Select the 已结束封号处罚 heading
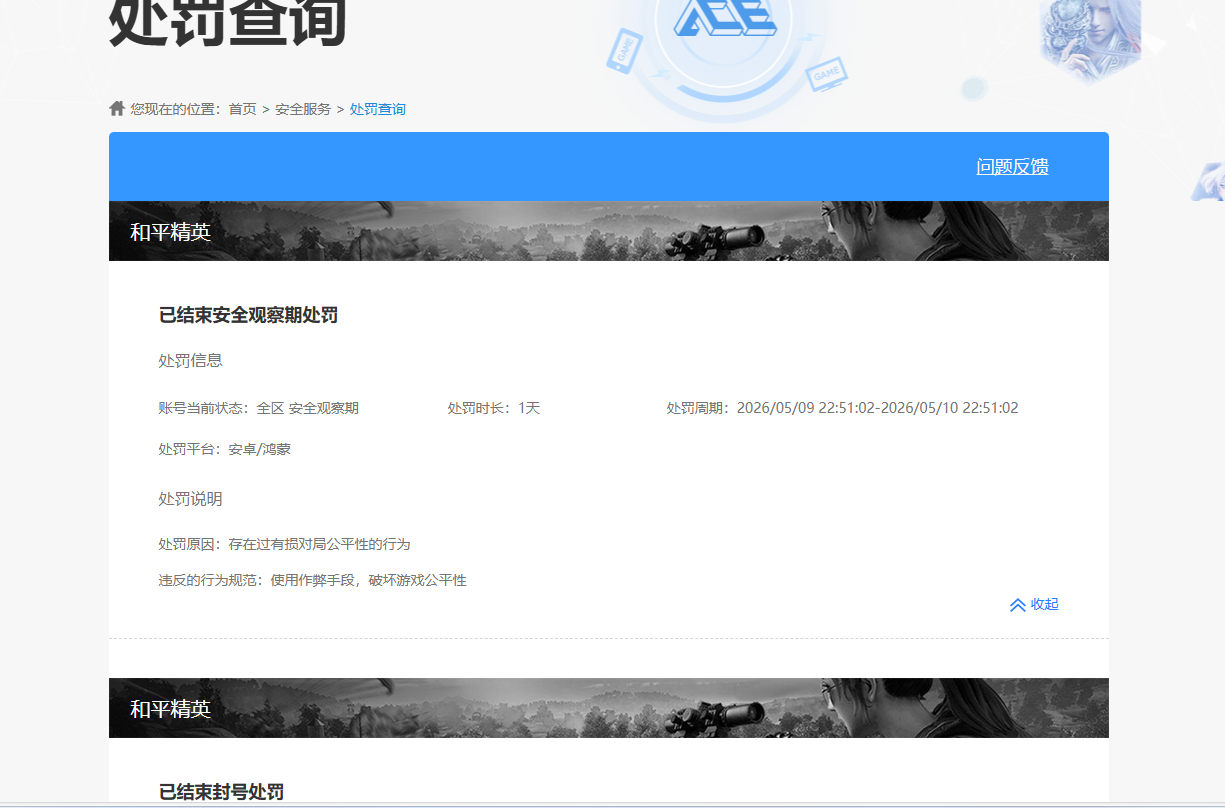Image resolution: width=1225 pixels, height=808 pixels. (x=221, y=792)
